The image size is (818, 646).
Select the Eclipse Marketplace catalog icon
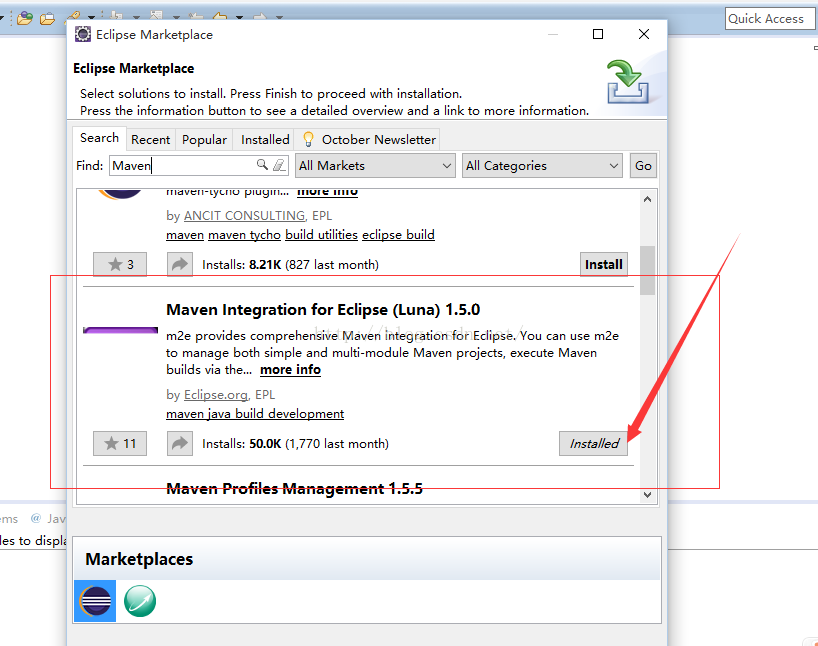(x=95, y=601)
